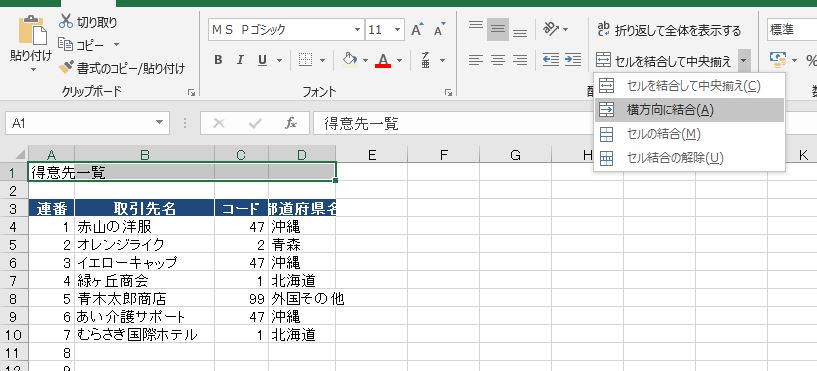The height and width of the screenshot is (371, 817).
Task: Choose セル結合の解除(U) menu item
Action: tap(689, 157)
